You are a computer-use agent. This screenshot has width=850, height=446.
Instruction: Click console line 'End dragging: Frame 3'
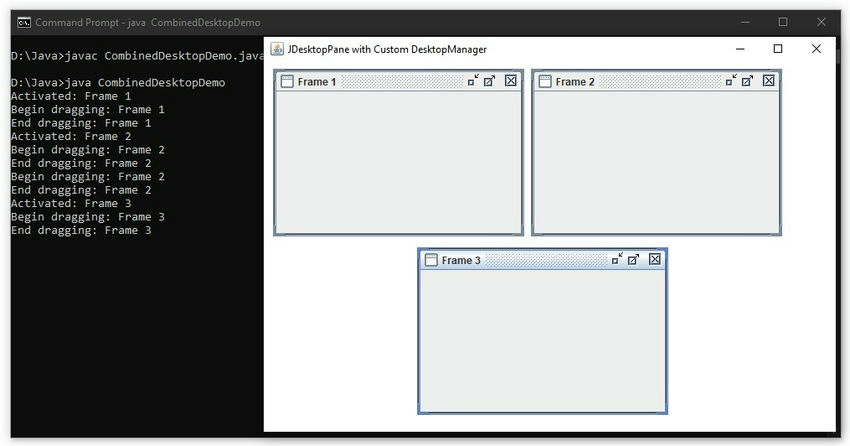(x=81, y=230)
